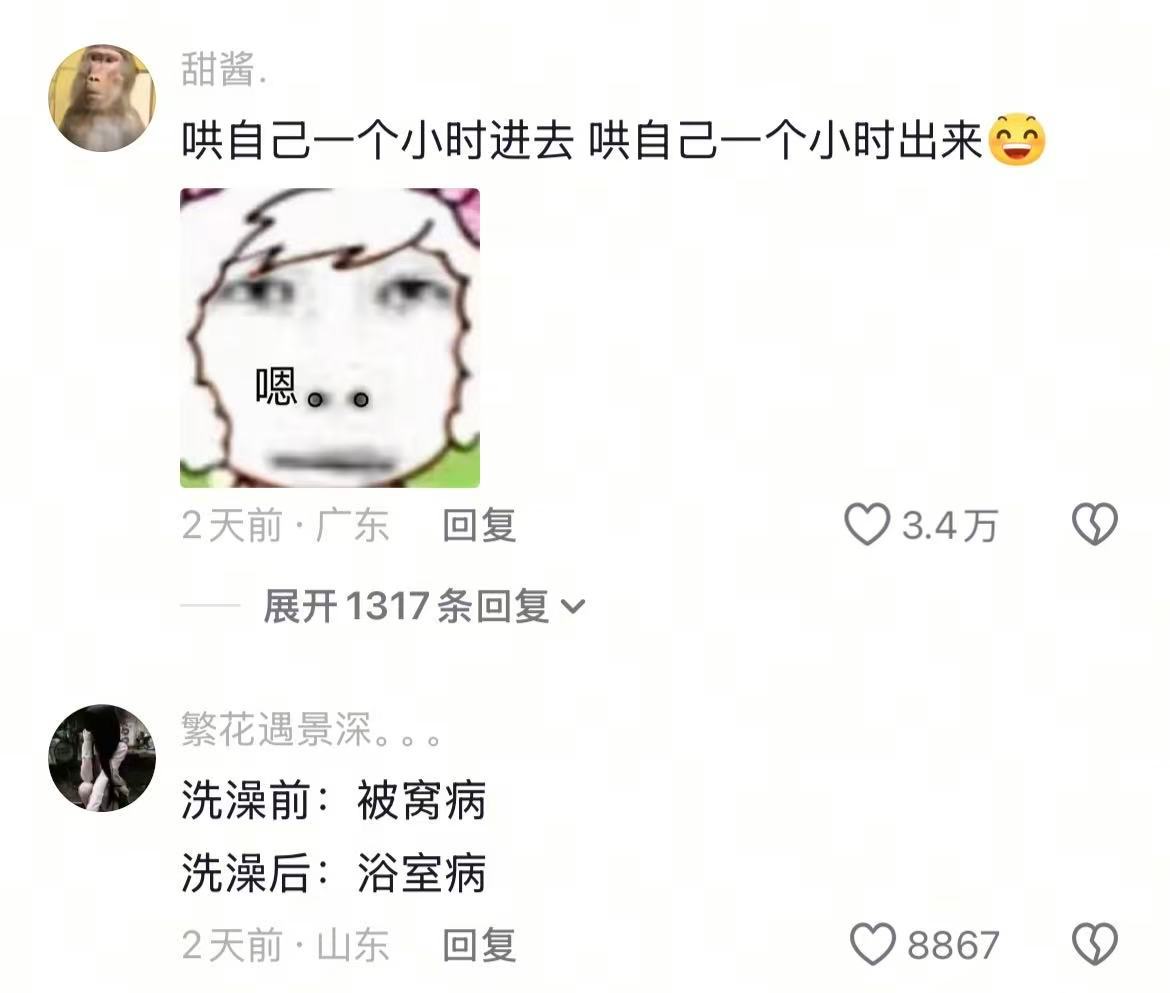Select the text 洗澡后：浴室病

click(334, 873)
